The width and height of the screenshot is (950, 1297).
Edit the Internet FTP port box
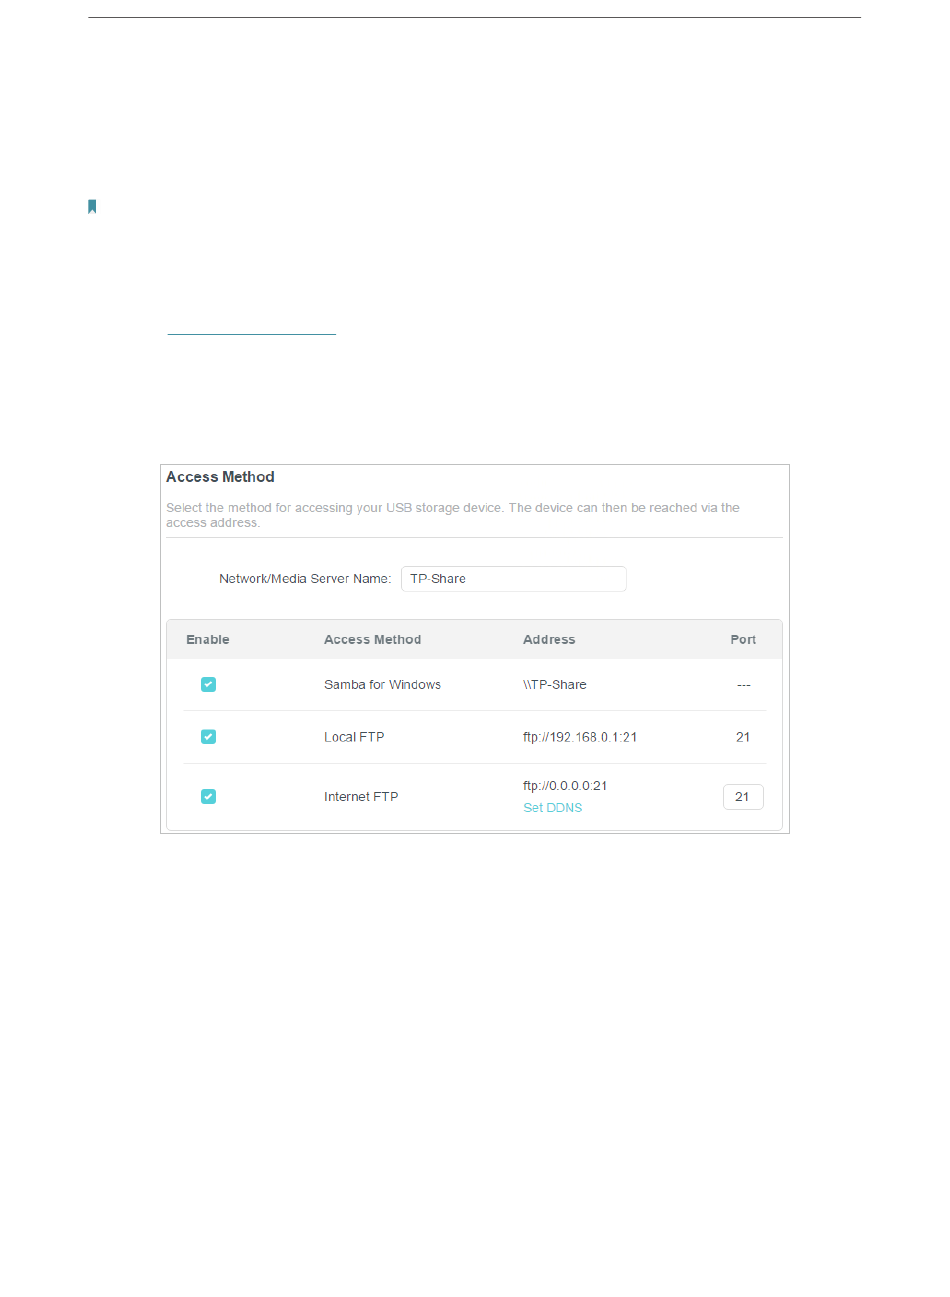point(743,797)
